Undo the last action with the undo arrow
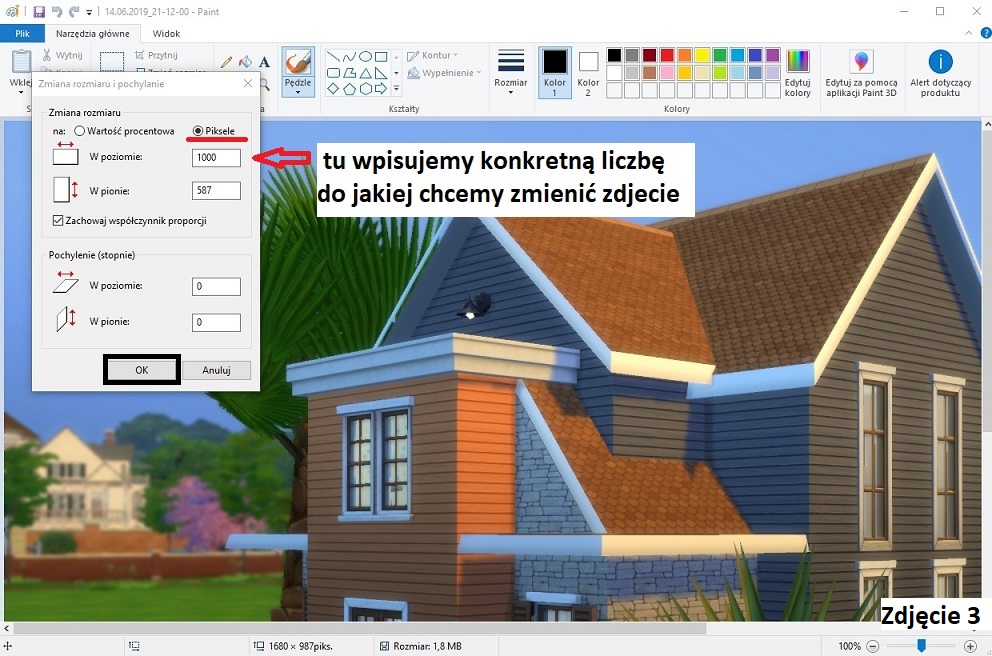992x656 pixels. [57, 12]
